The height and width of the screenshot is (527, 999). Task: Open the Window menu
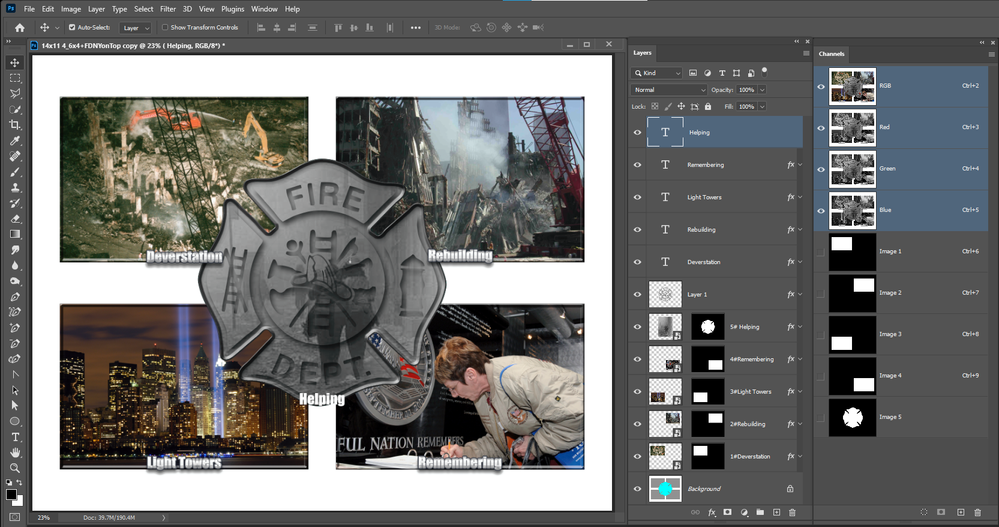pos(264,9)
